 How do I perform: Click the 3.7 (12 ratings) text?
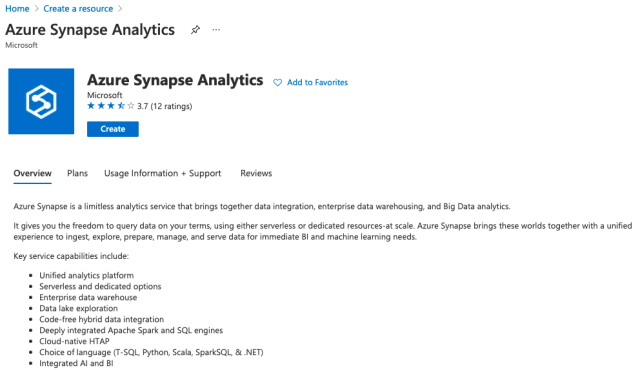click(164, 106)
